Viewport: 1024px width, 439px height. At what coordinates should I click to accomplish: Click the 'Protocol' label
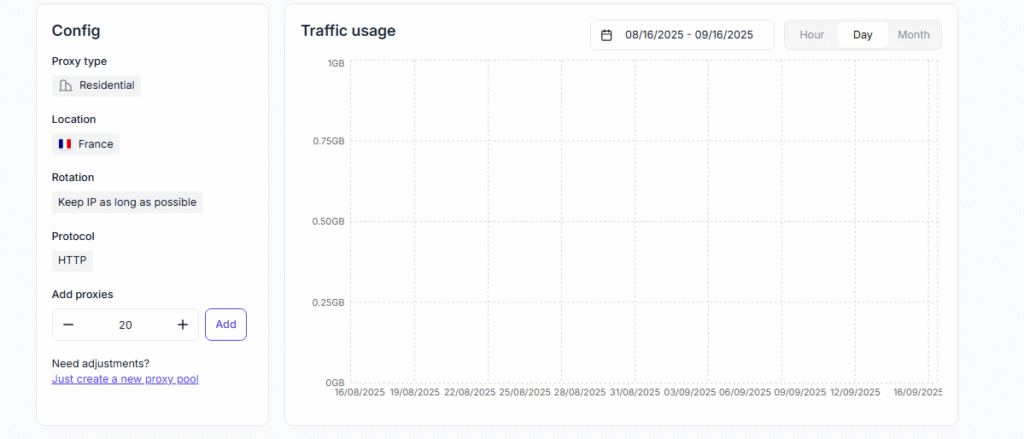coord(73,236)
